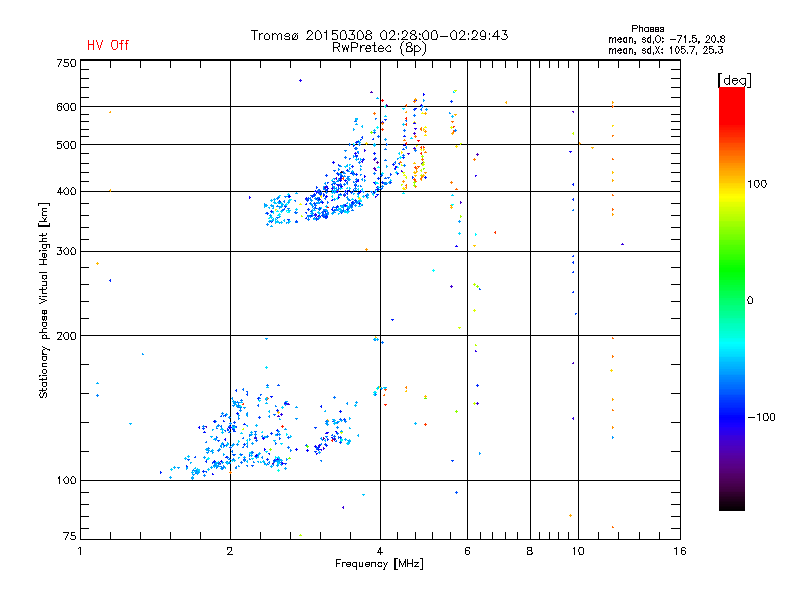The image size is (800, 600).
Task: Click the y-axis tick label '75'
Action: click(x=70, y=536)
